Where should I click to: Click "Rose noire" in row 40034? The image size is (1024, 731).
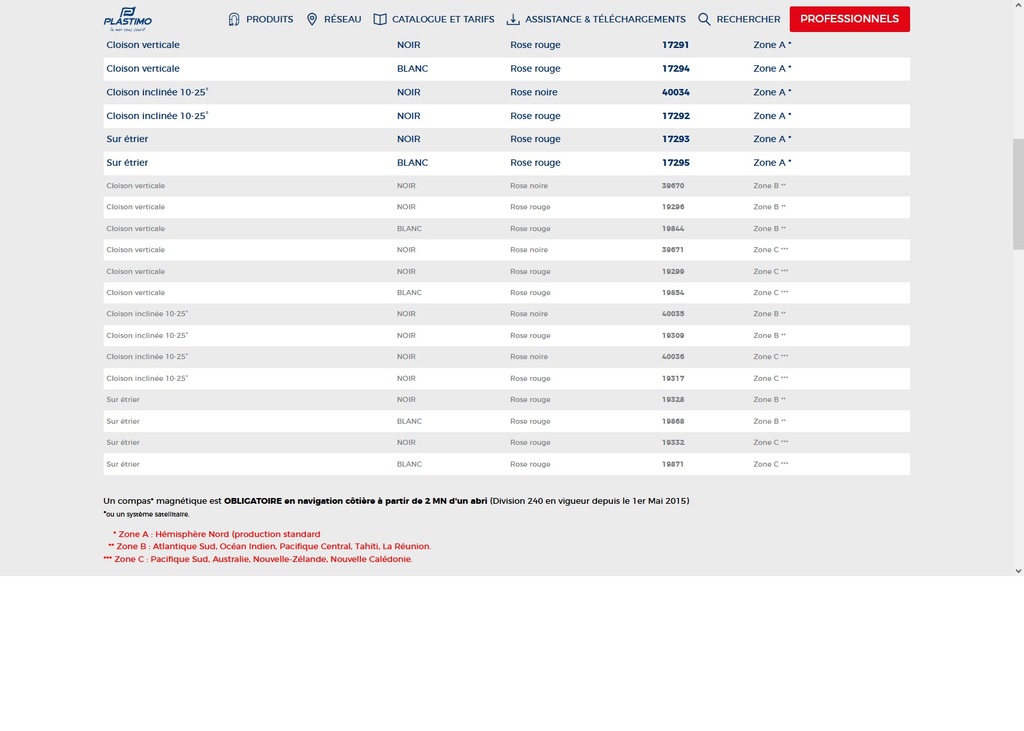pos(534,92)
